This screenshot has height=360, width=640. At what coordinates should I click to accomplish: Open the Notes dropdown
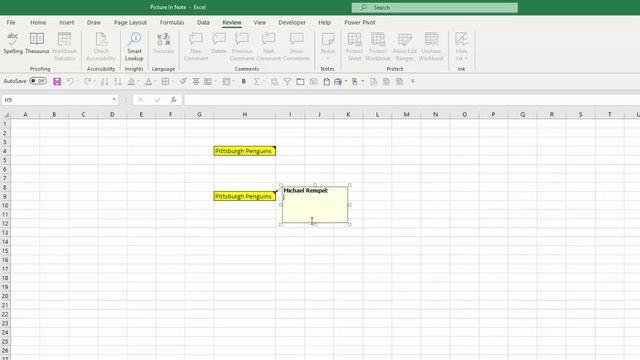[x=327, y=47]
